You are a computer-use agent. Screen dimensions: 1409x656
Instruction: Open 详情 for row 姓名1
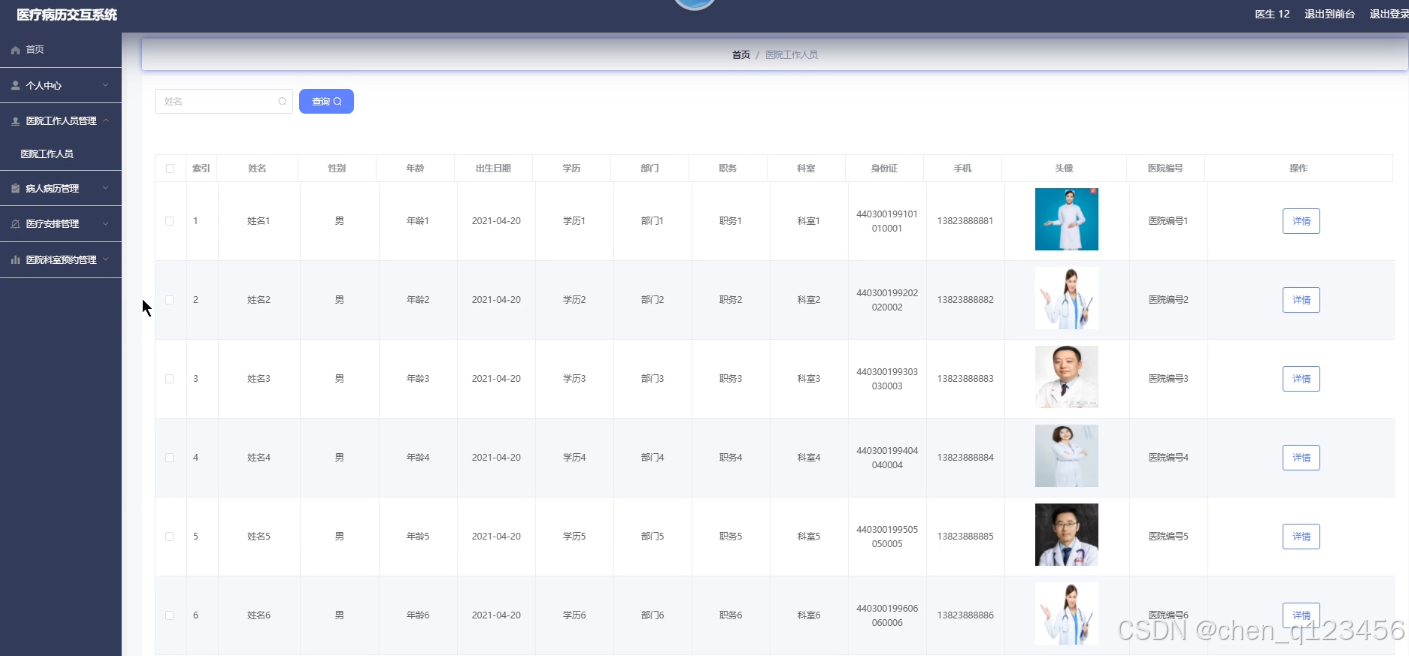(1301, 221)
